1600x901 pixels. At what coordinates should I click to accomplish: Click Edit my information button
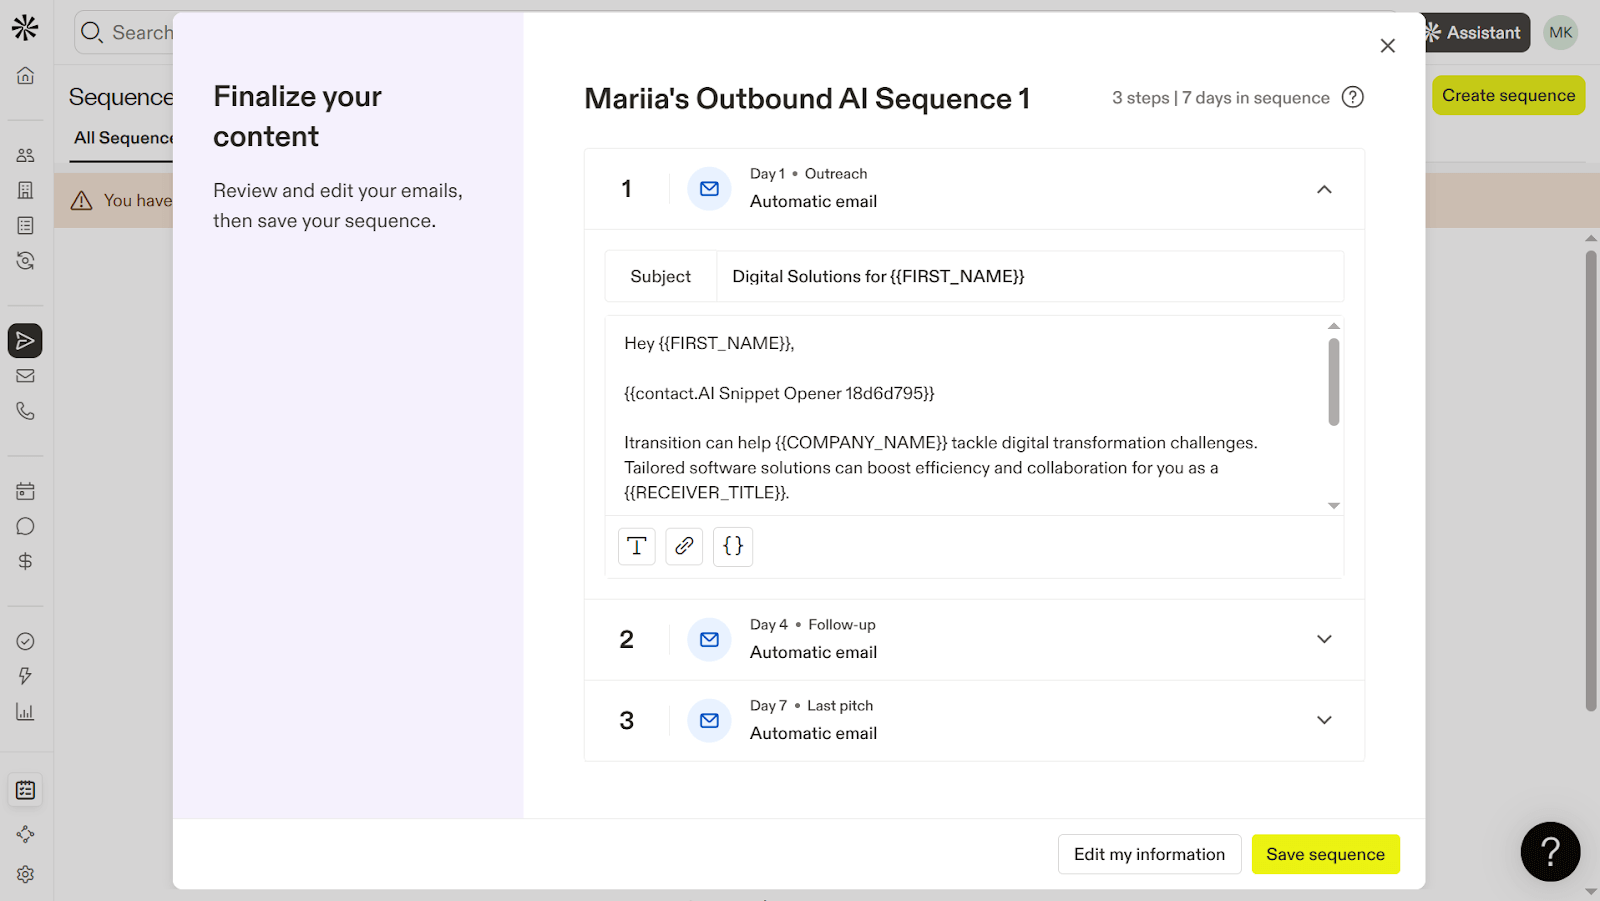[1149, 854]
